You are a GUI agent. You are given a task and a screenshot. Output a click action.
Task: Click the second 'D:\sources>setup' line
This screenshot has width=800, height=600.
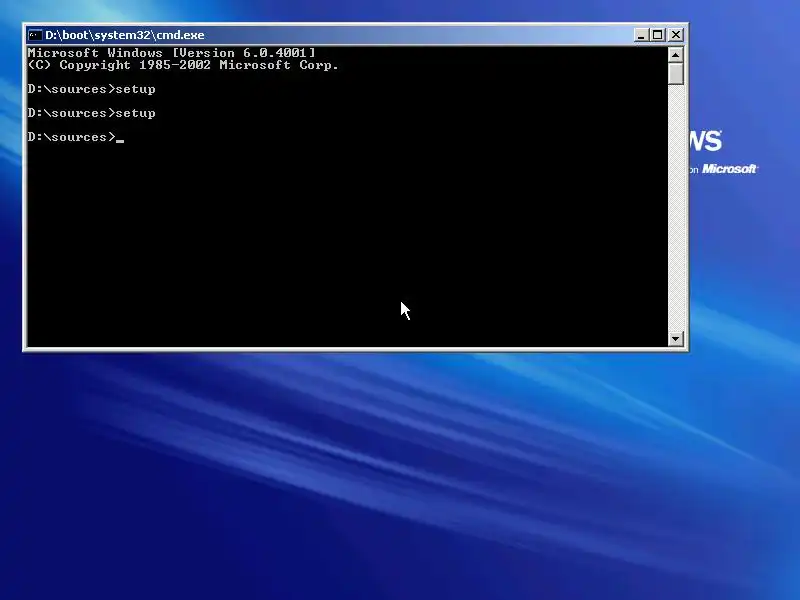pyautogui.click(x=91, y=113)
